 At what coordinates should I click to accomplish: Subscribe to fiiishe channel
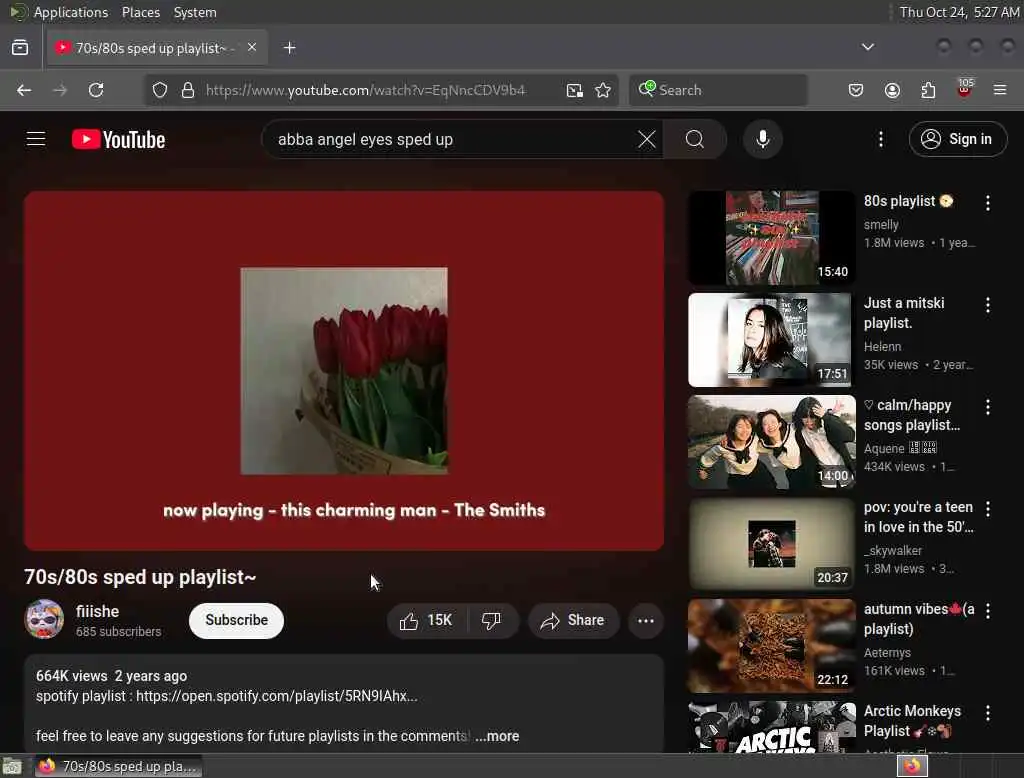(x=236, y=620)
